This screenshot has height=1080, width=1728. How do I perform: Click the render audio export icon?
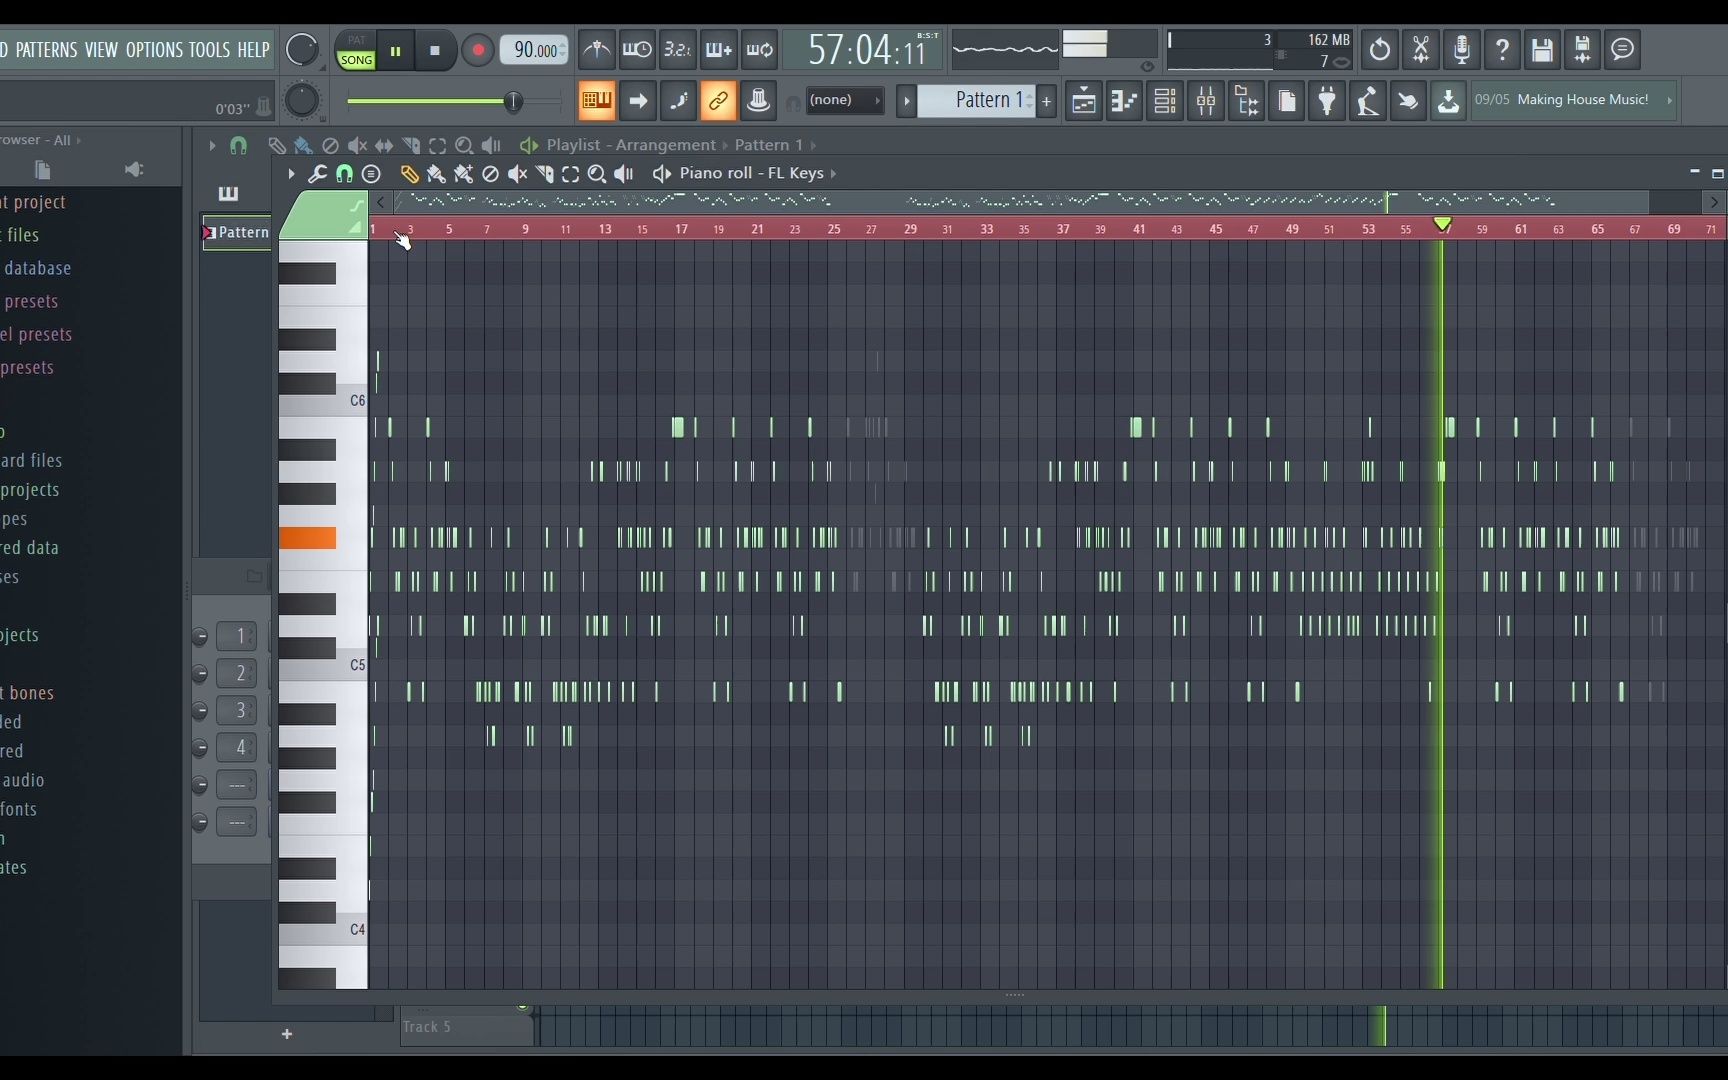tap(1583, 49)
